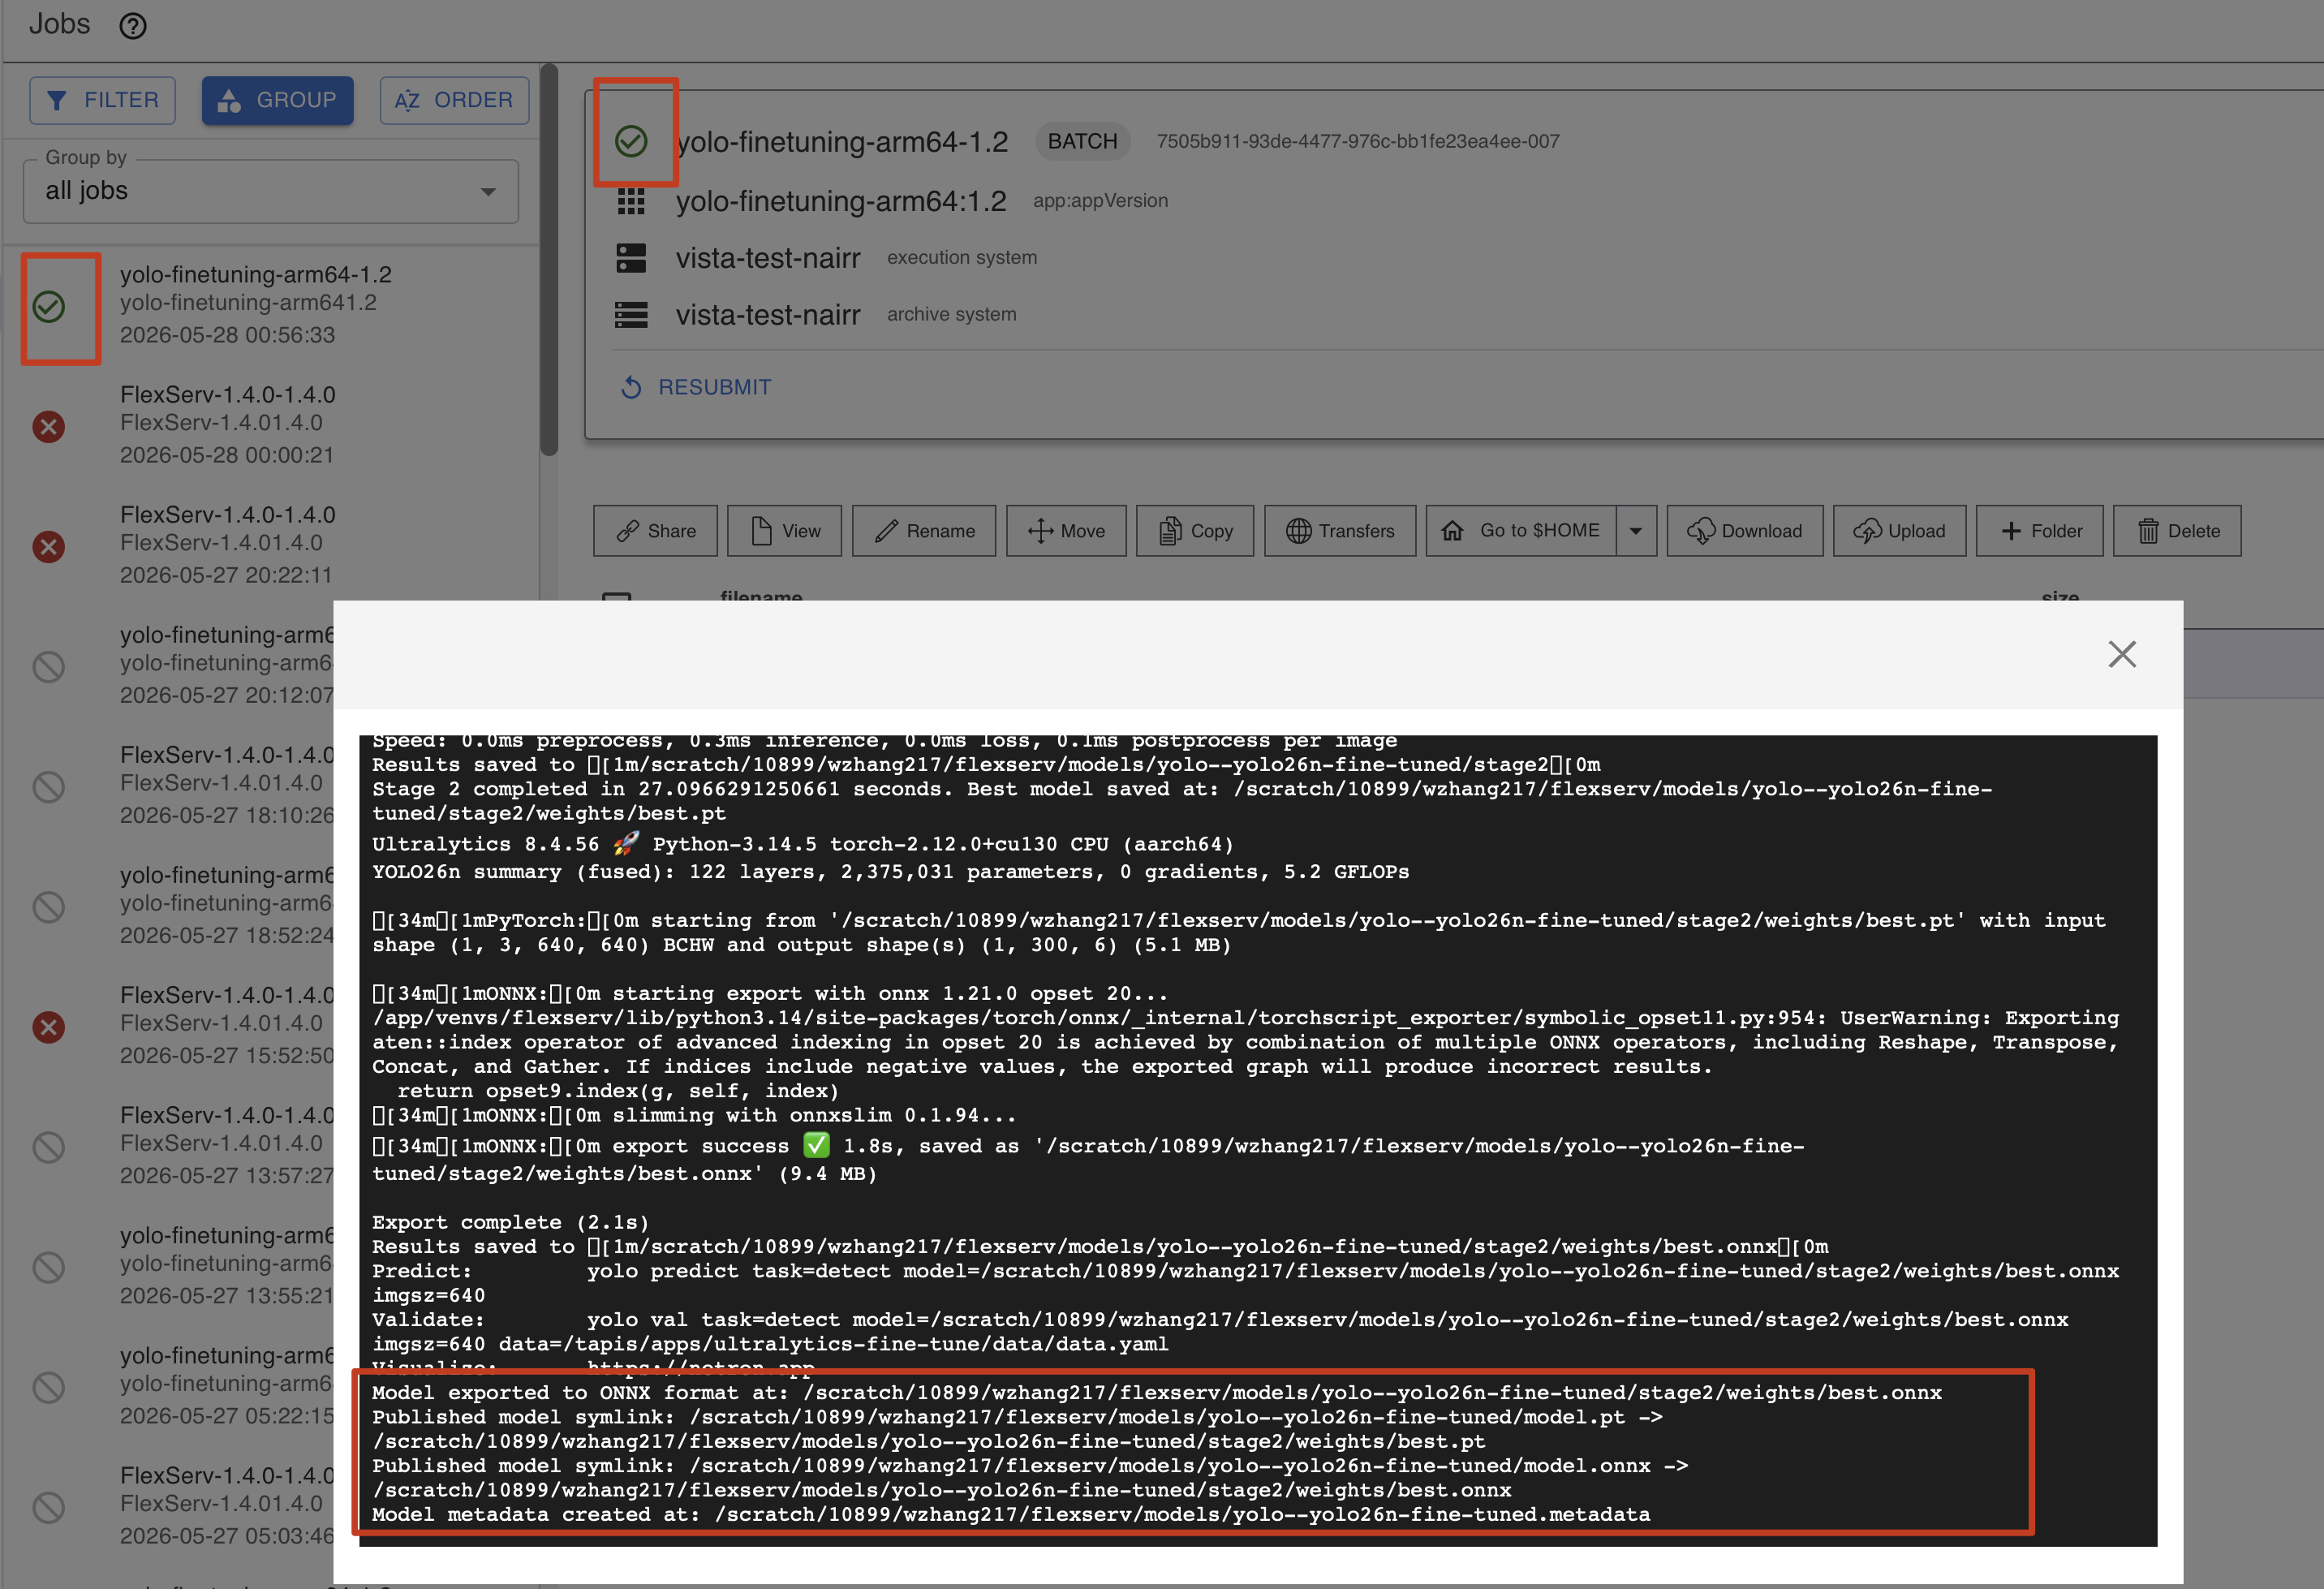Click job UUID 7505b911-93de-4477 text
The width and height of the screenshot is (2324, 1589).
tap(1358, 142)
